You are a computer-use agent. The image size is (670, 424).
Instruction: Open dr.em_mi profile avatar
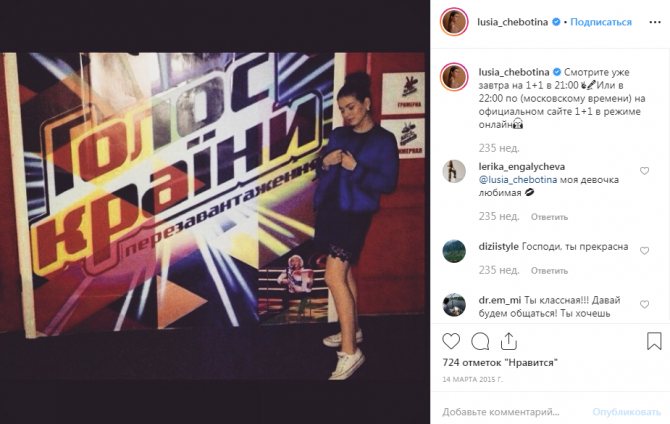pos(454,304)
